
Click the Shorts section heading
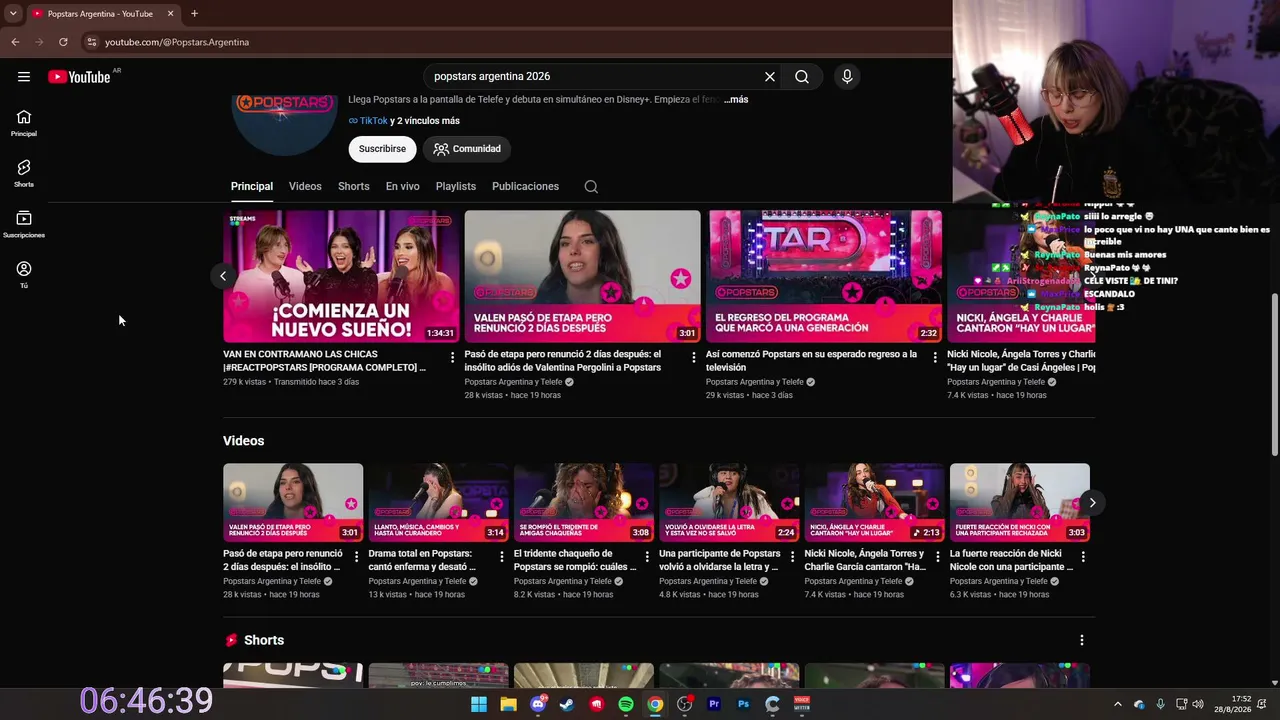point(264,640)
